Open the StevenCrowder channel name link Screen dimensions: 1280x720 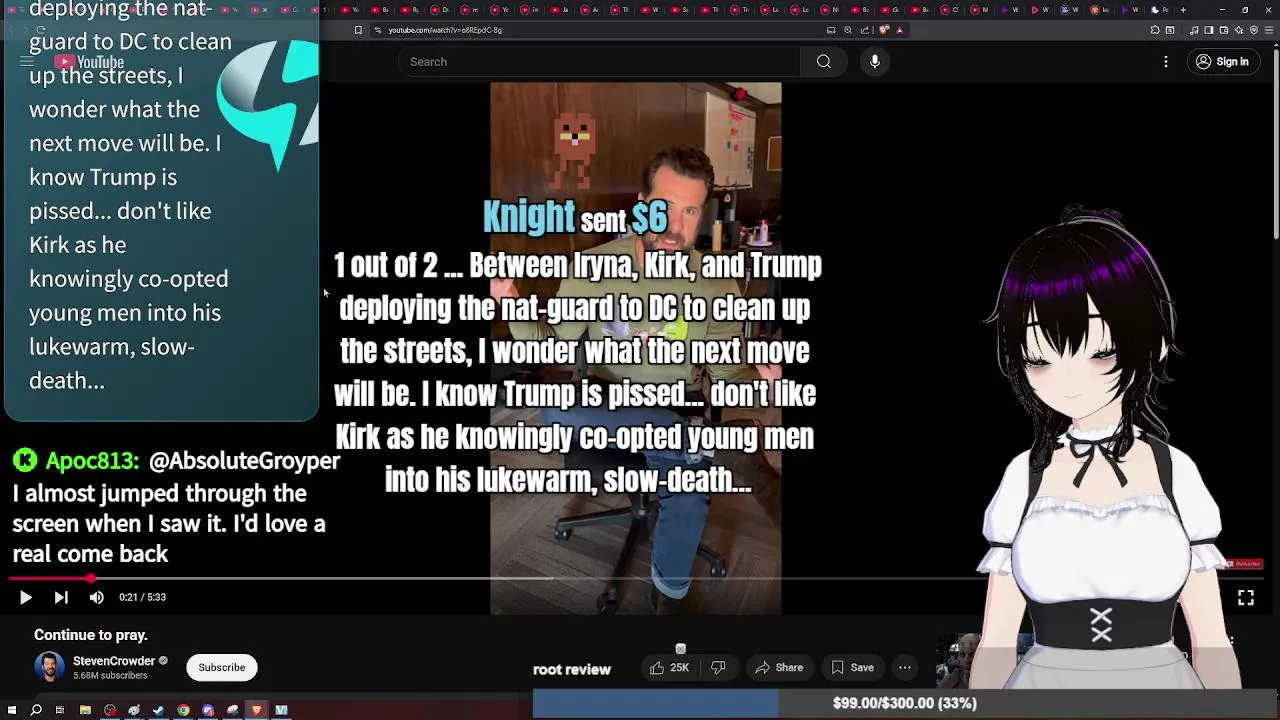pyautogui.click(x=114, y=661)
